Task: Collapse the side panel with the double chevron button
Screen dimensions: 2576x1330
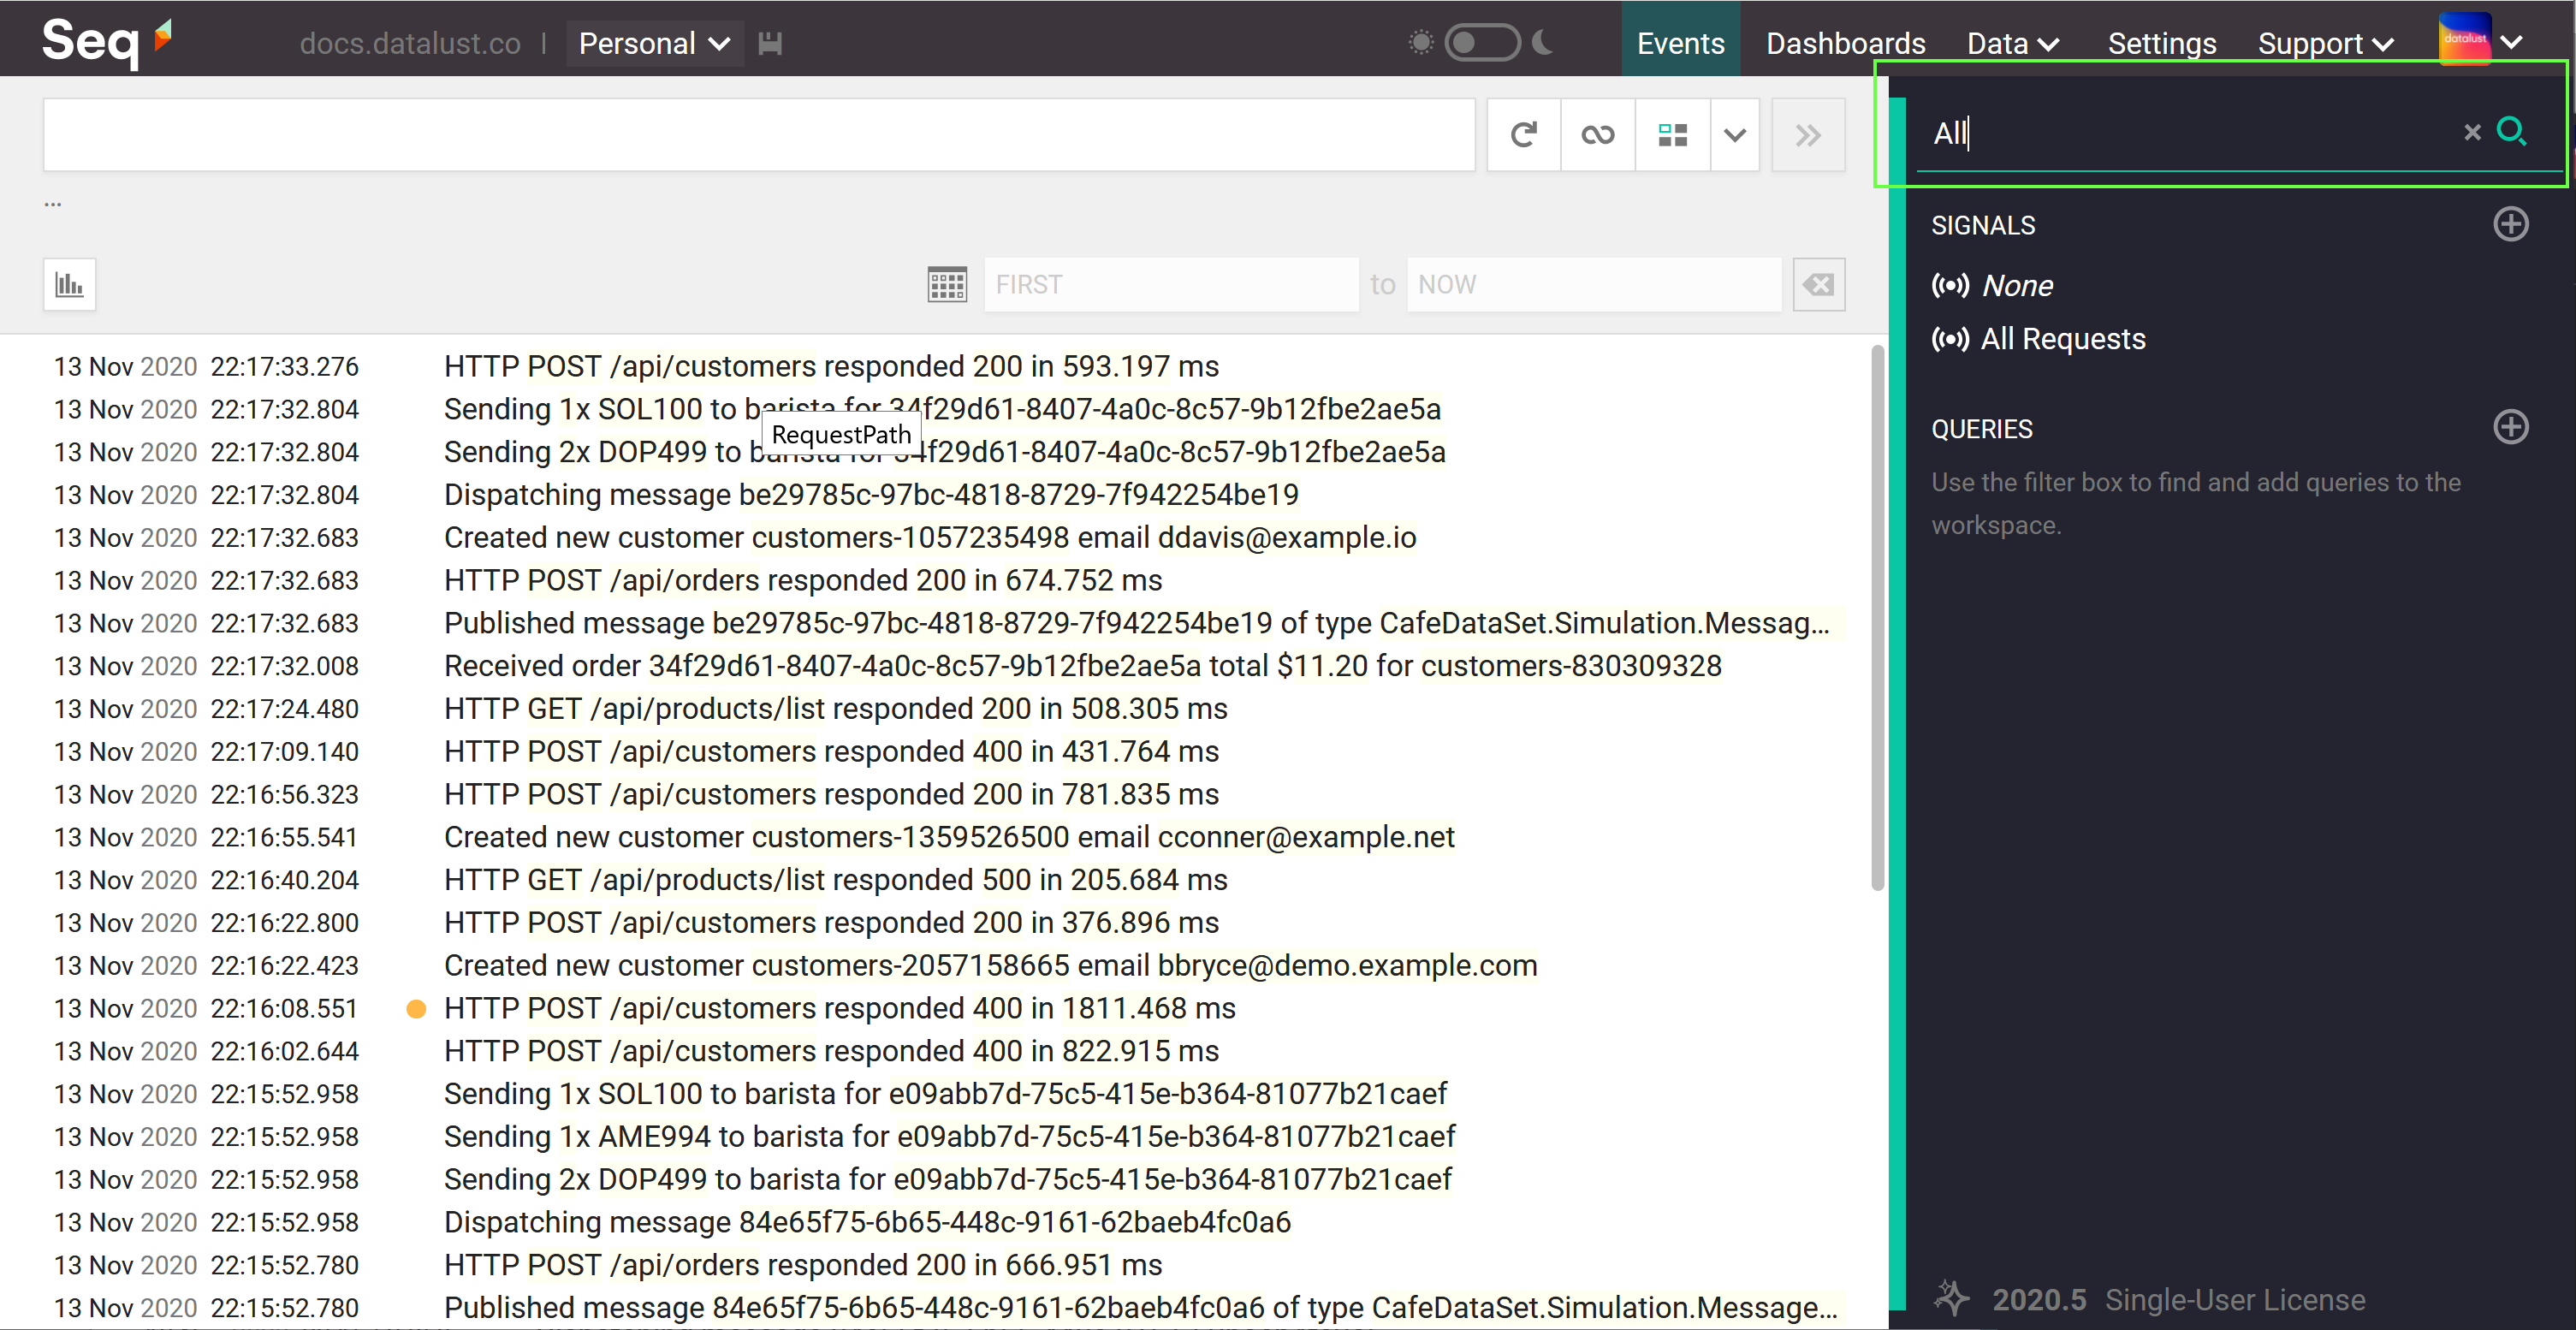Action: point(1807,135)
